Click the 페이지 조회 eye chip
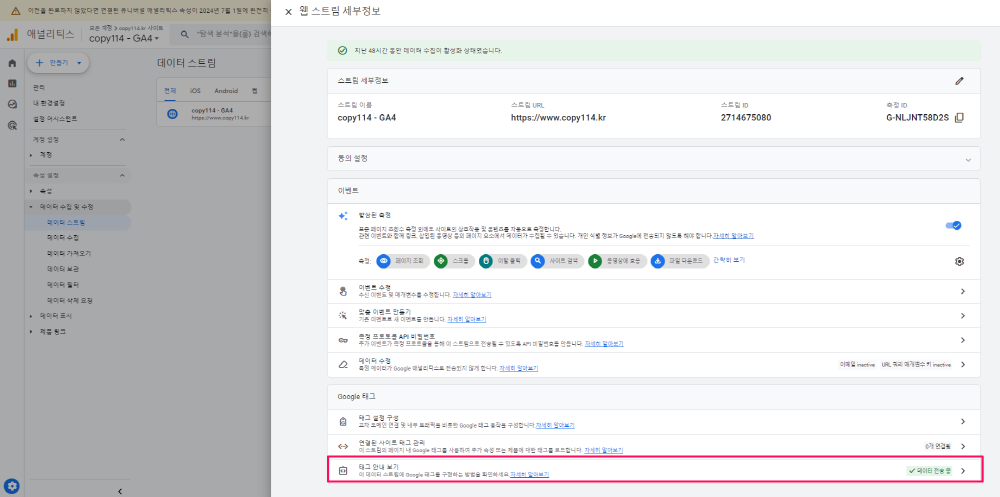The image size is (1000, 497). point(403,261)
